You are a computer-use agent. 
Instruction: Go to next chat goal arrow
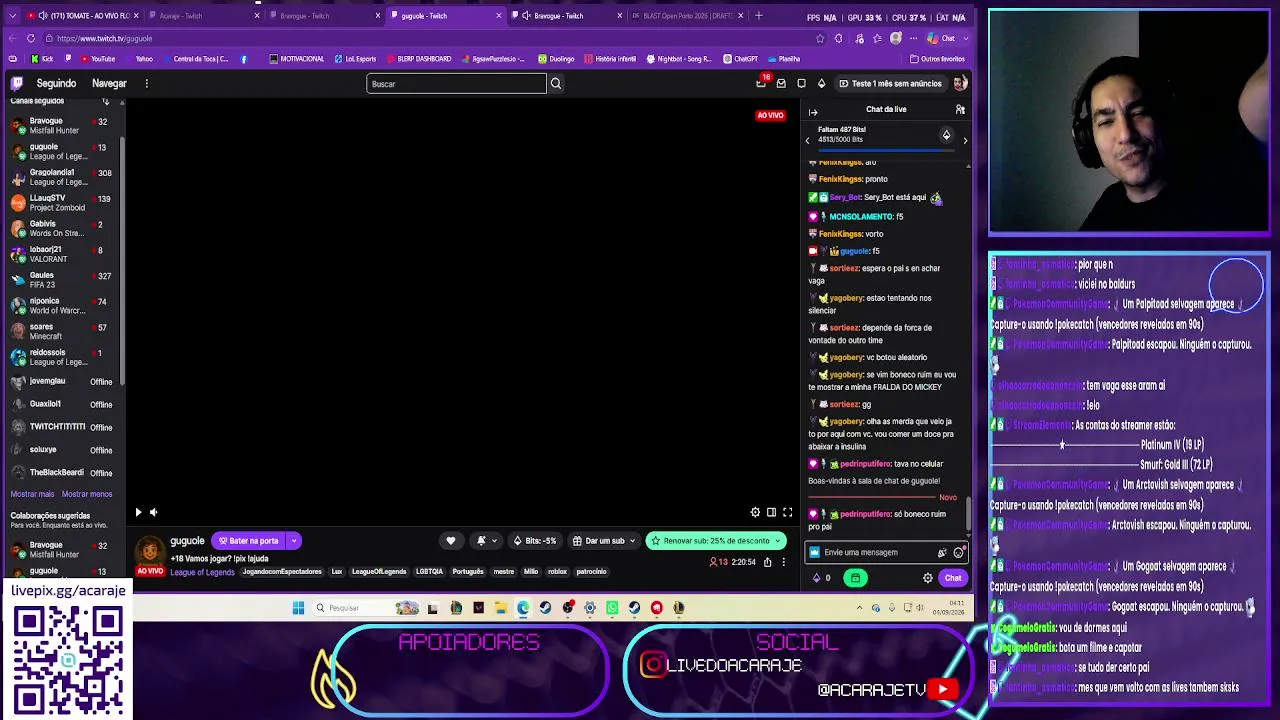(965, 141)
